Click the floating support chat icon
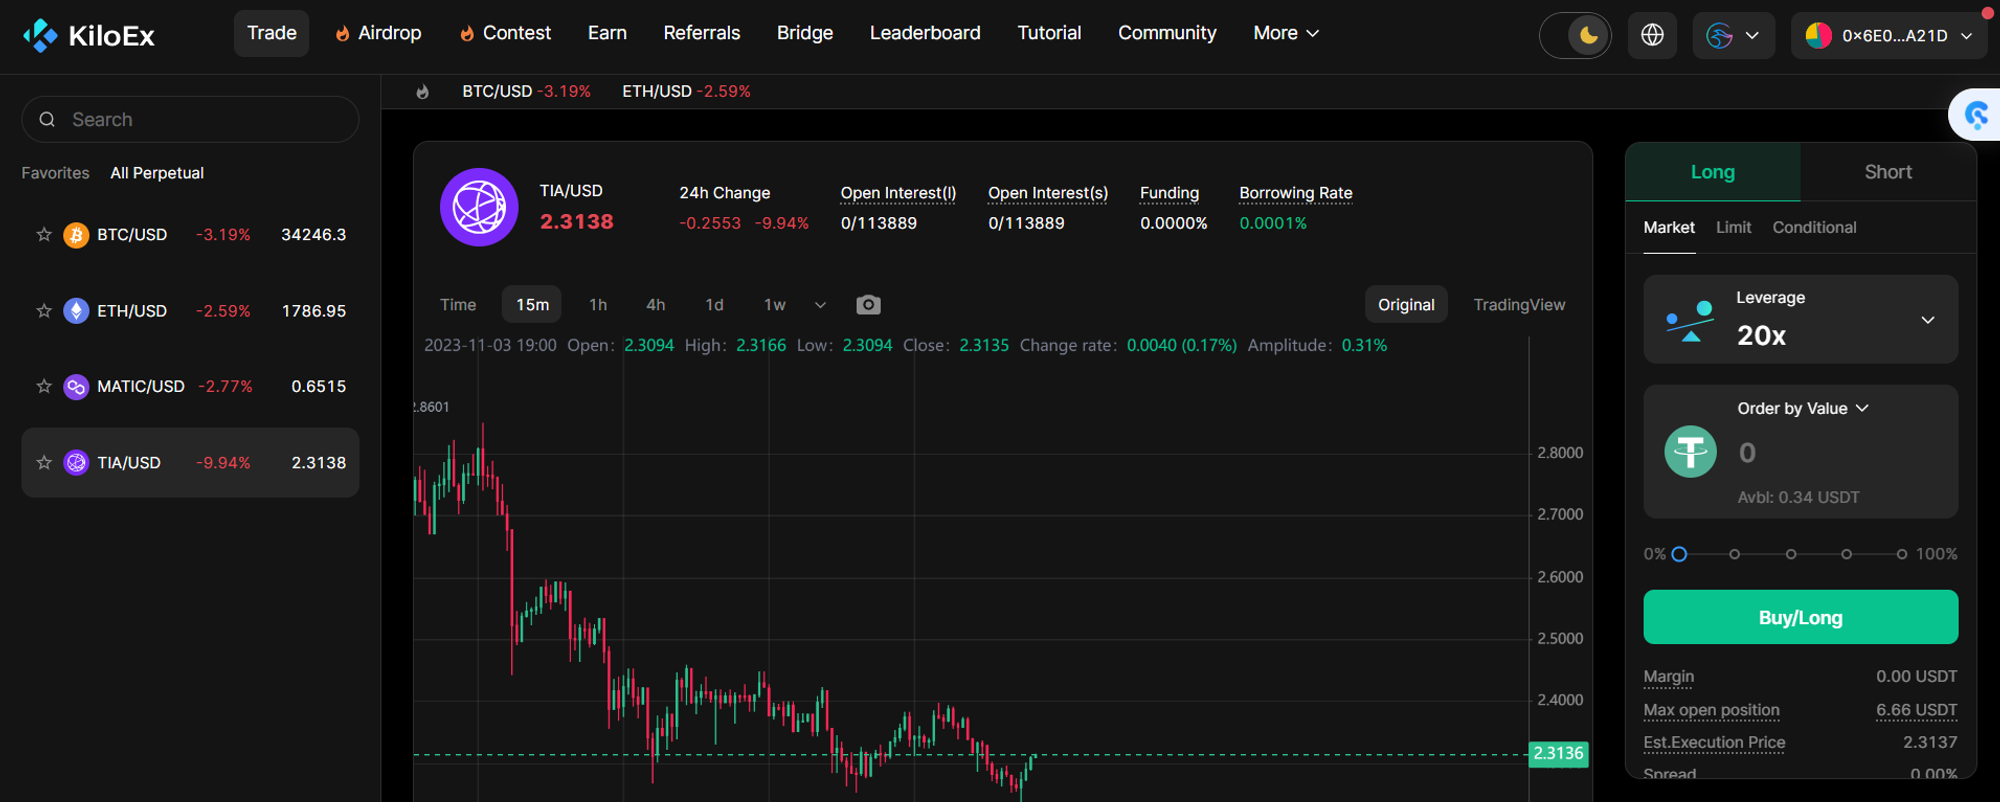The image size is (2000, 802). coord(1977,115)
